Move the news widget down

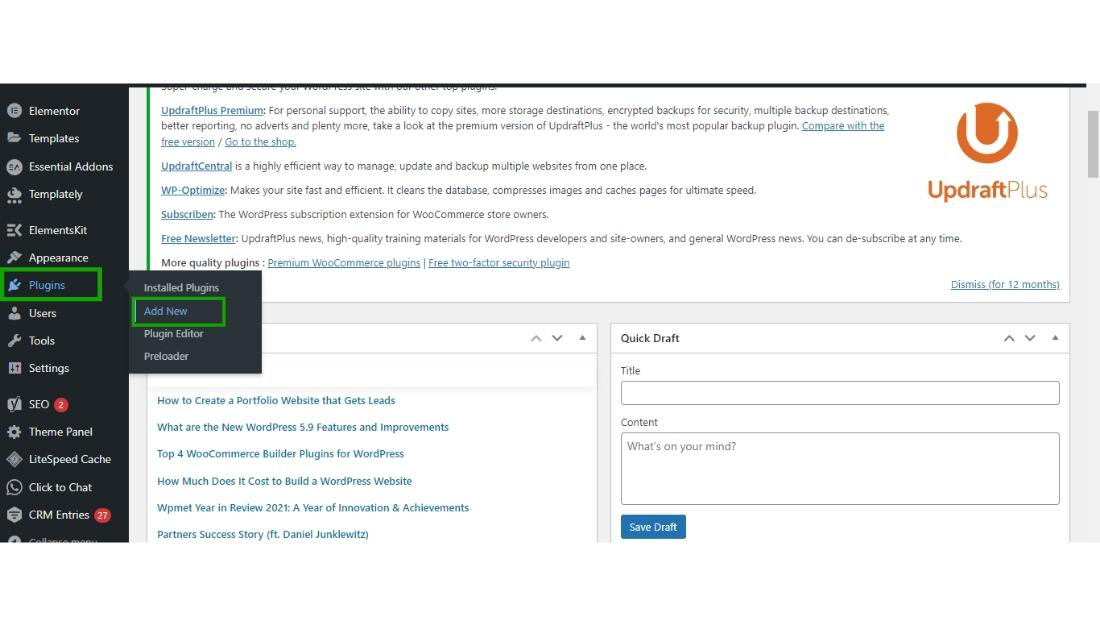point(557,338)
